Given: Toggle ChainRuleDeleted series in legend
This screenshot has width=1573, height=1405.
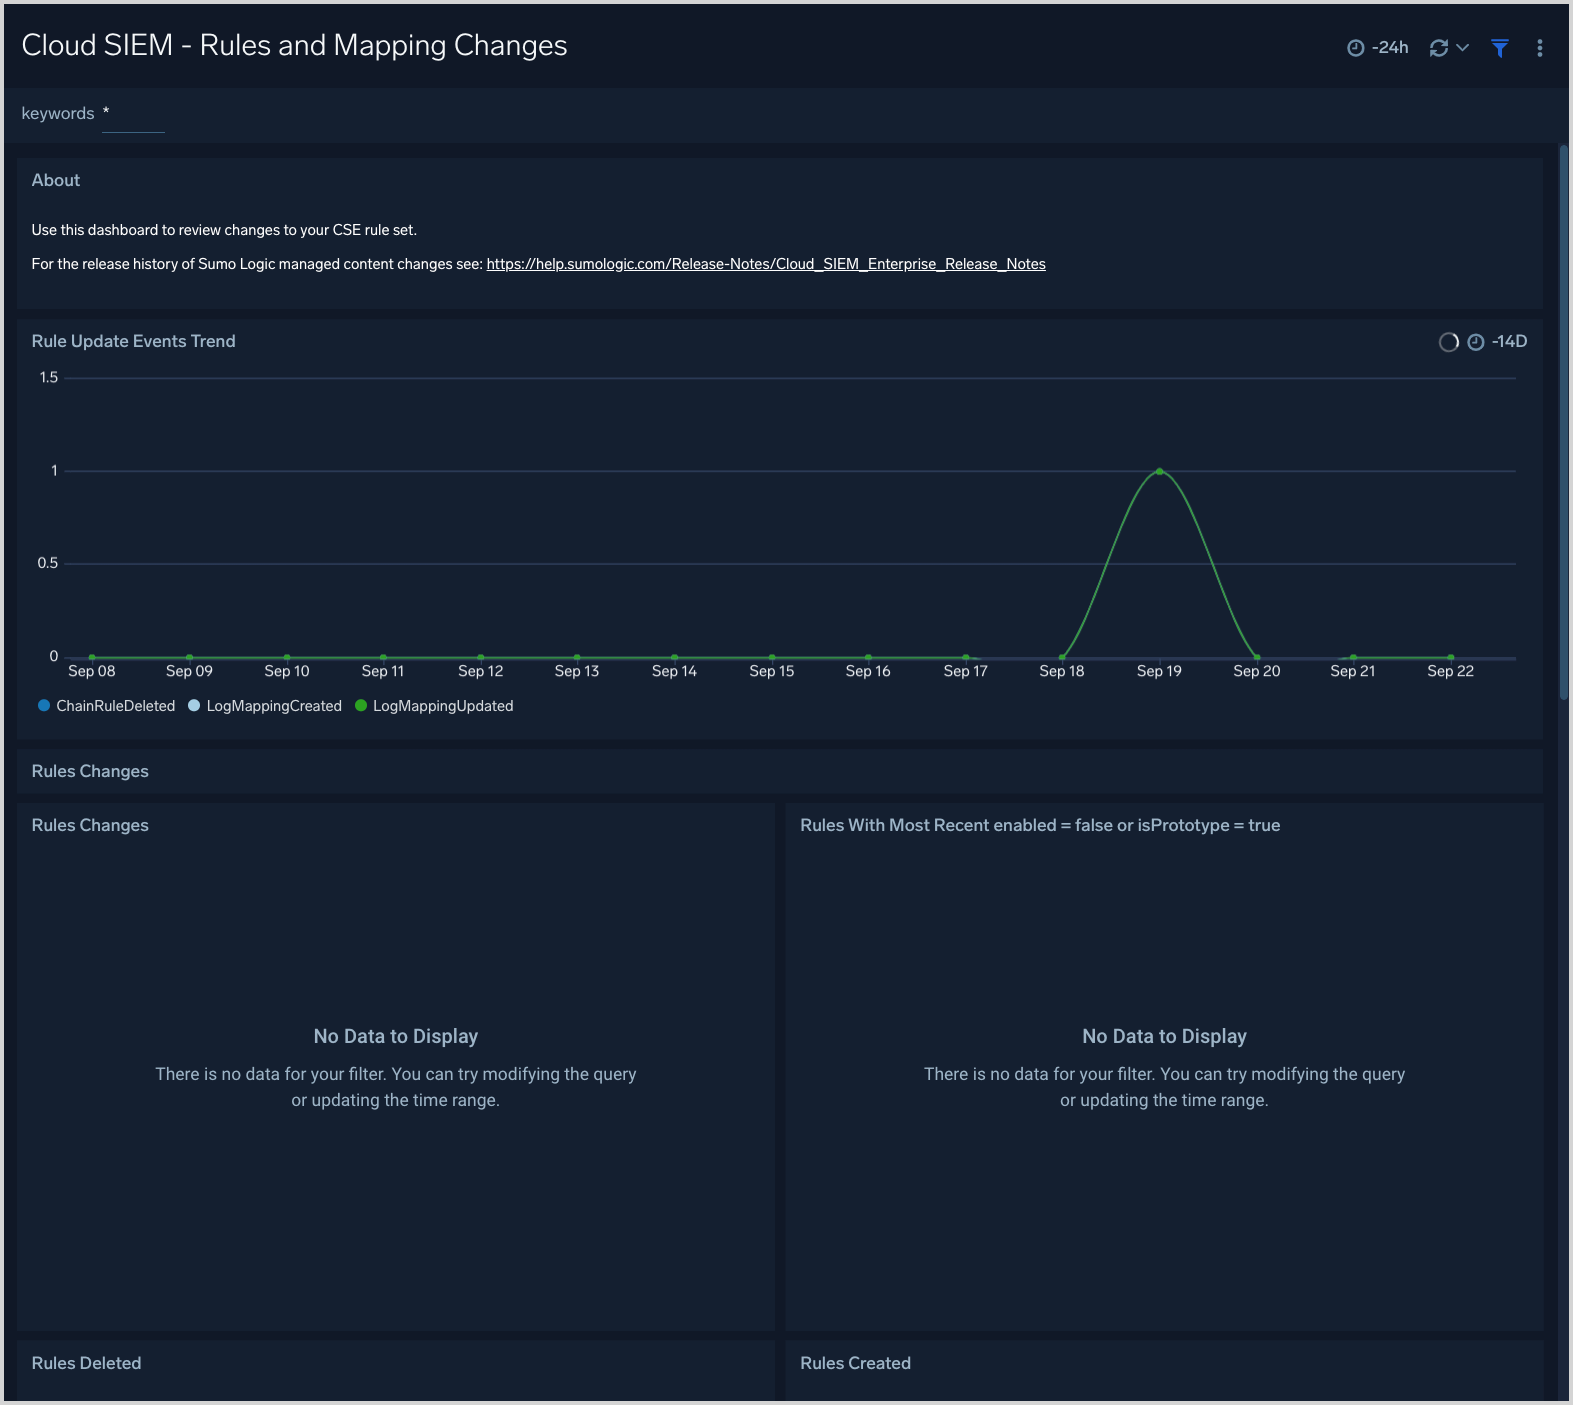Looking at the screenshot, I should coord(106,706).
